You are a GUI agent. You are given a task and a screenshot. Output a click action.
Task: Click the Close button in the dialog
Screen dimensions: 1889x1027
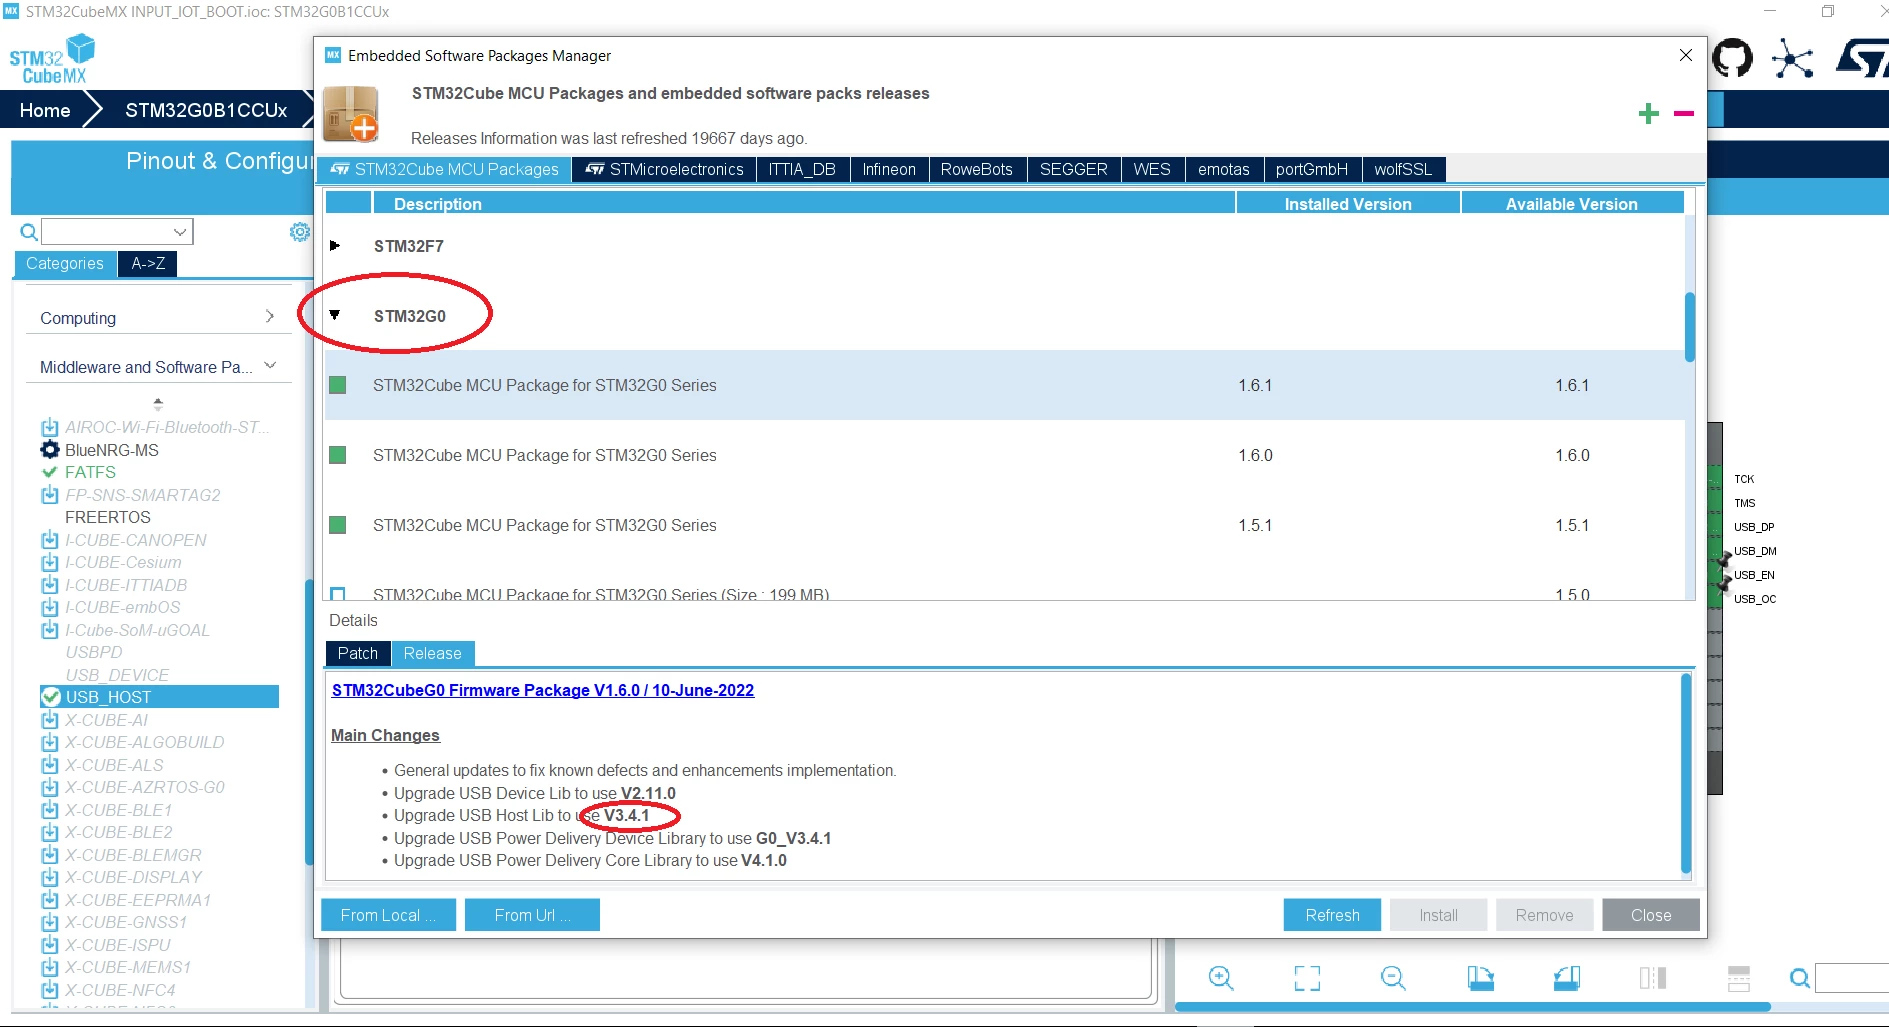(x=1651, y=915)
